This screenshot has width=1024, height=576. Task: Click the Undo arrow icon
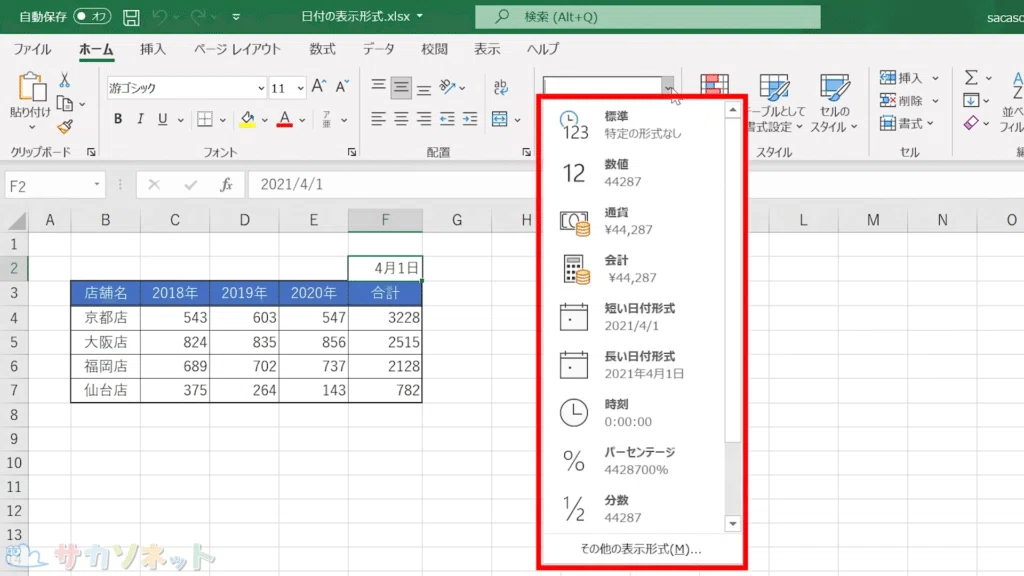click(160, 17)
